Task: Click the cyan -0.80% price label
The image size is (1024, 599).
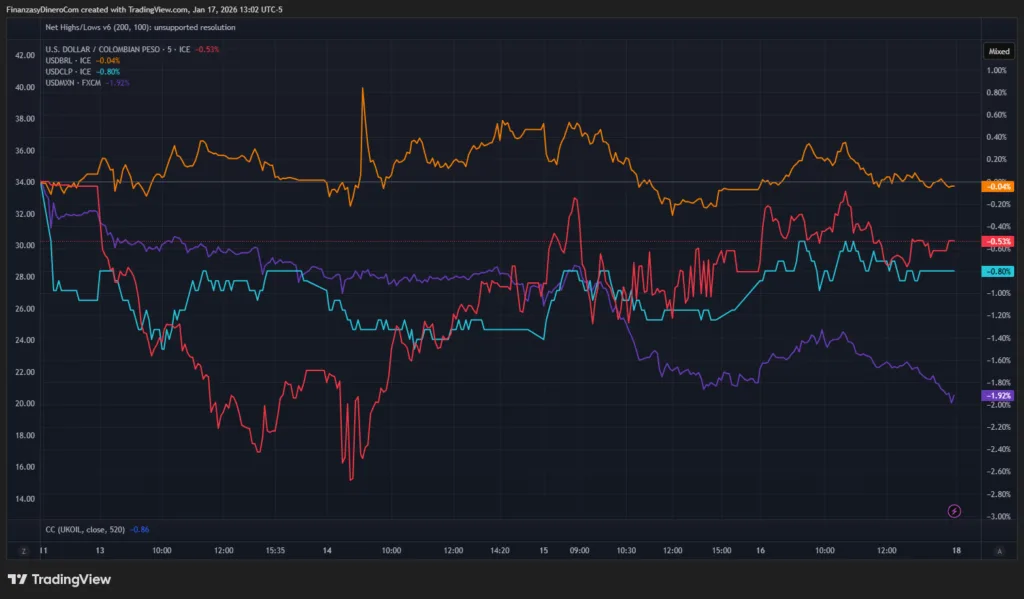Action: point(999,271)
